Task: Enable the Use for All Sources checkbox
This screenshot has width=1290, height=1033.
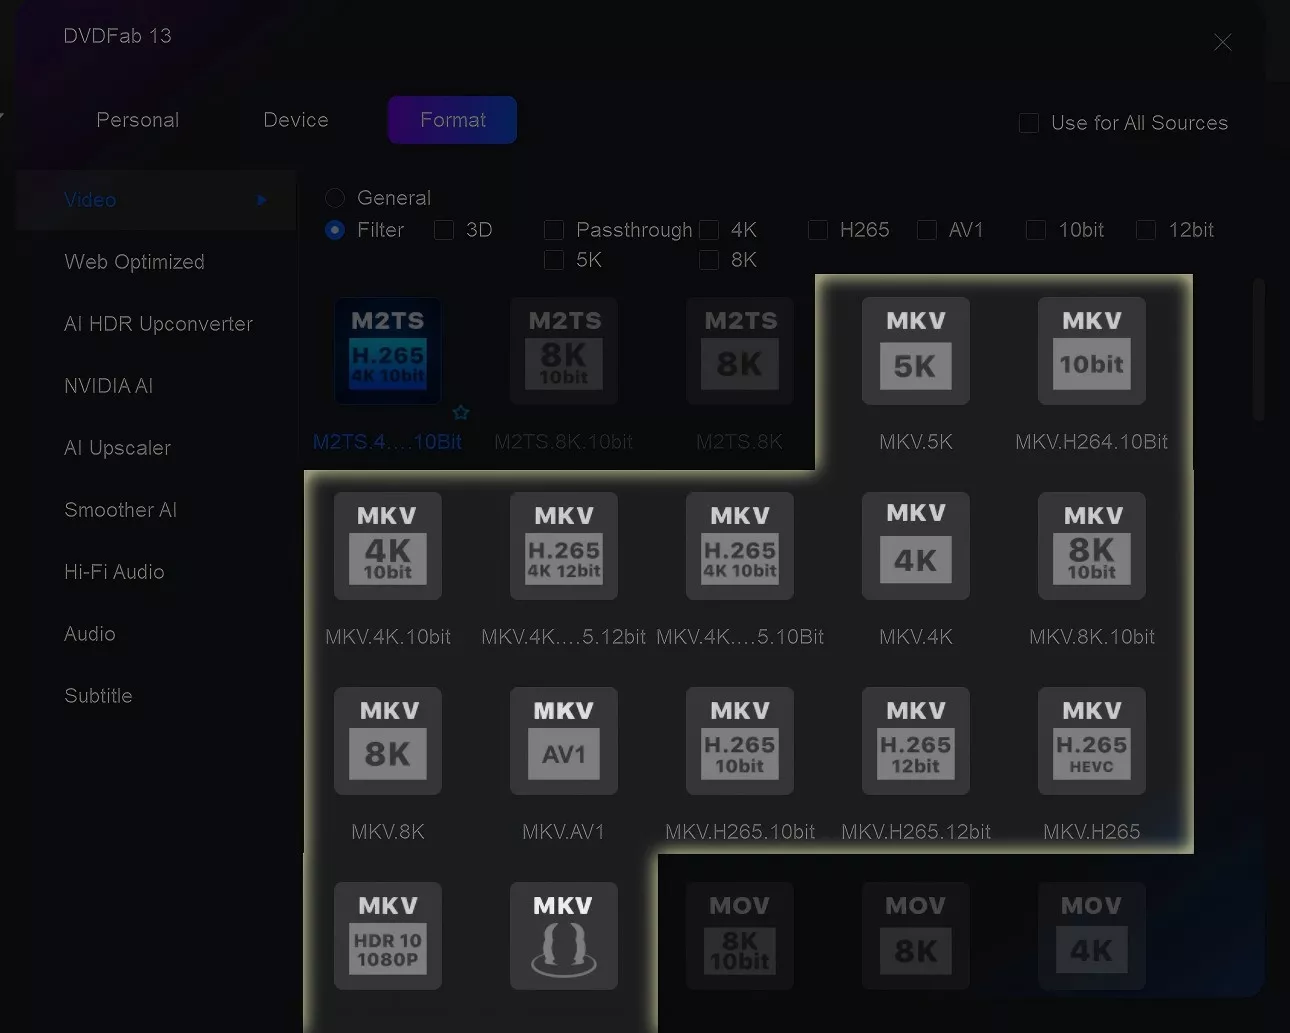Action: pyautogui.click(x=1028, y=123)
